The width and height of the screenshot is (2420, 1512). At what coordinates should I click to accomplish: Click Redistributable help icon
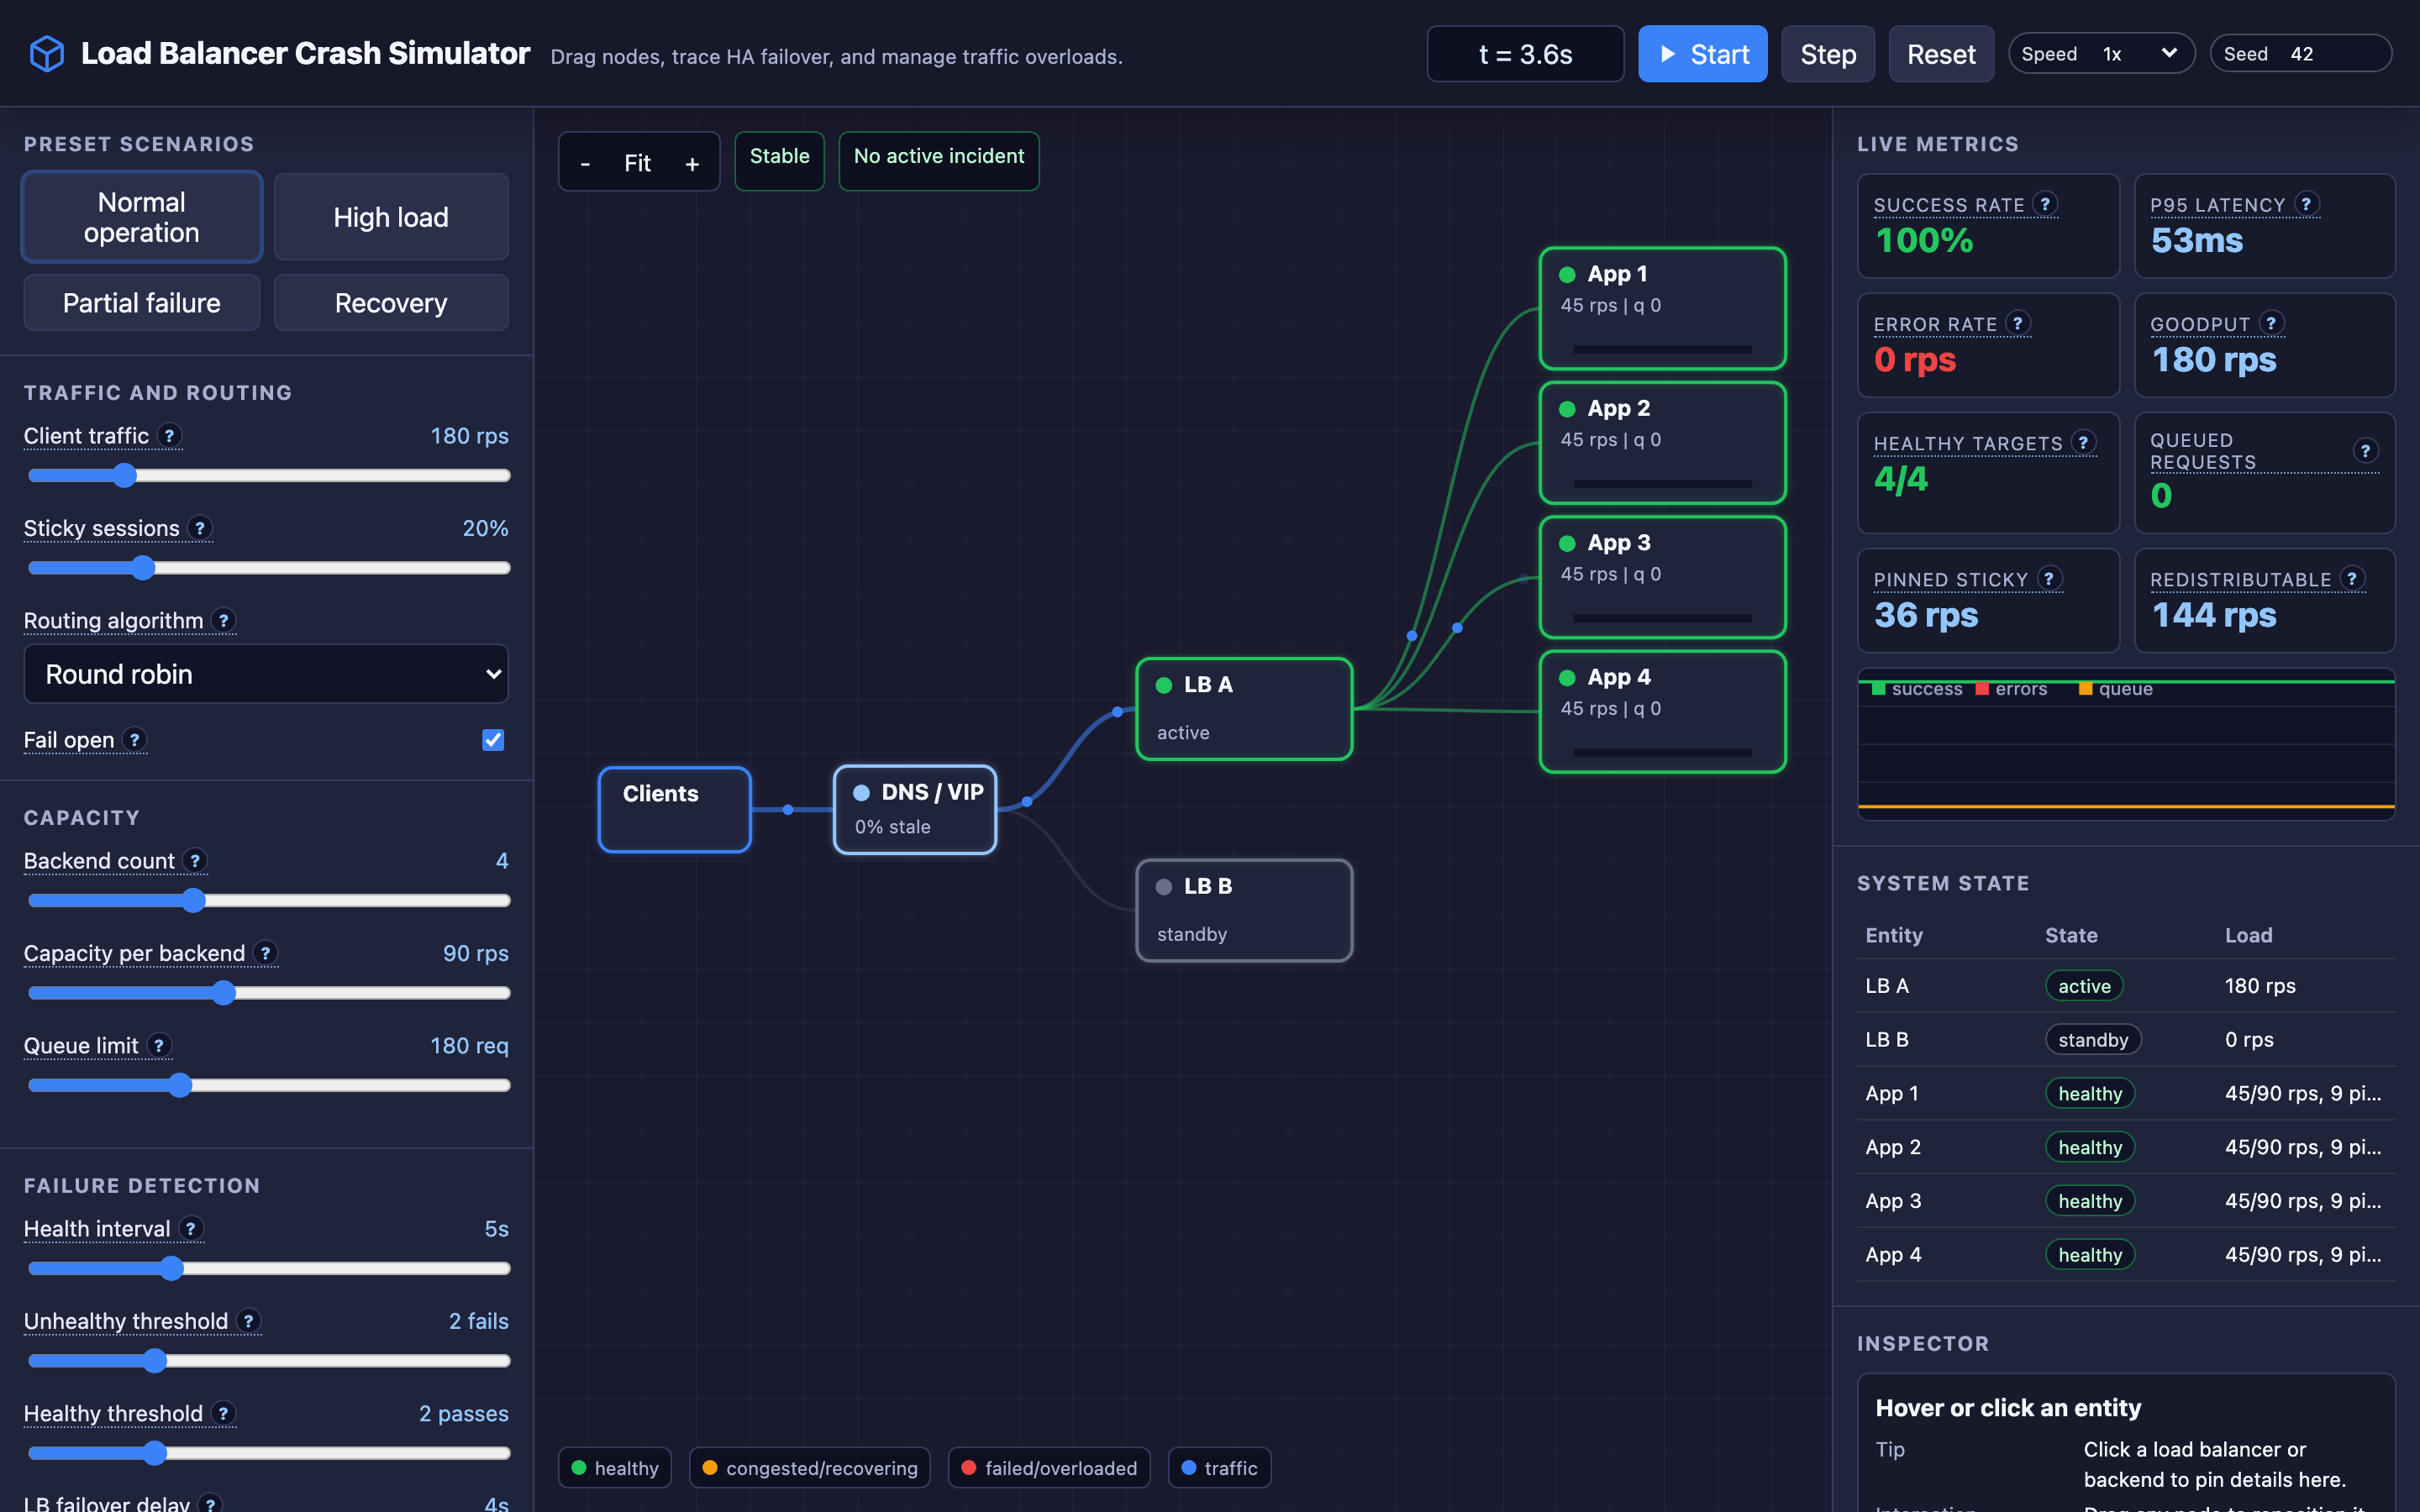pos(2352,579)
